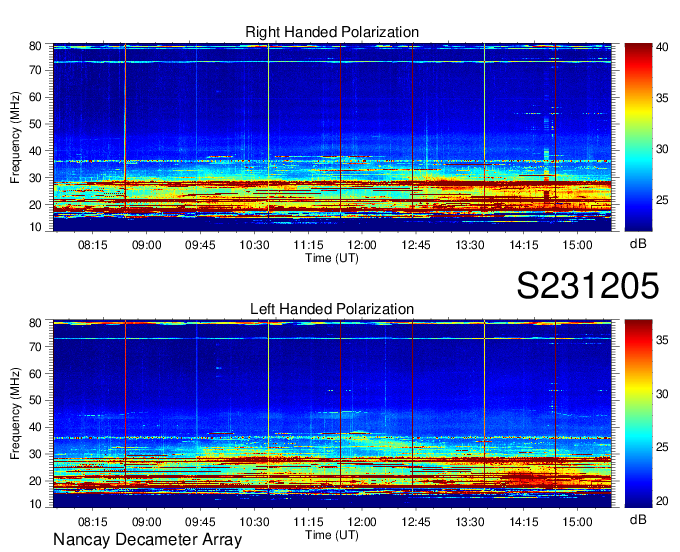Screen dimensions: 680x552
Task: Click "12:45" time tick of Right Handed plot
Action: [416, 245]
